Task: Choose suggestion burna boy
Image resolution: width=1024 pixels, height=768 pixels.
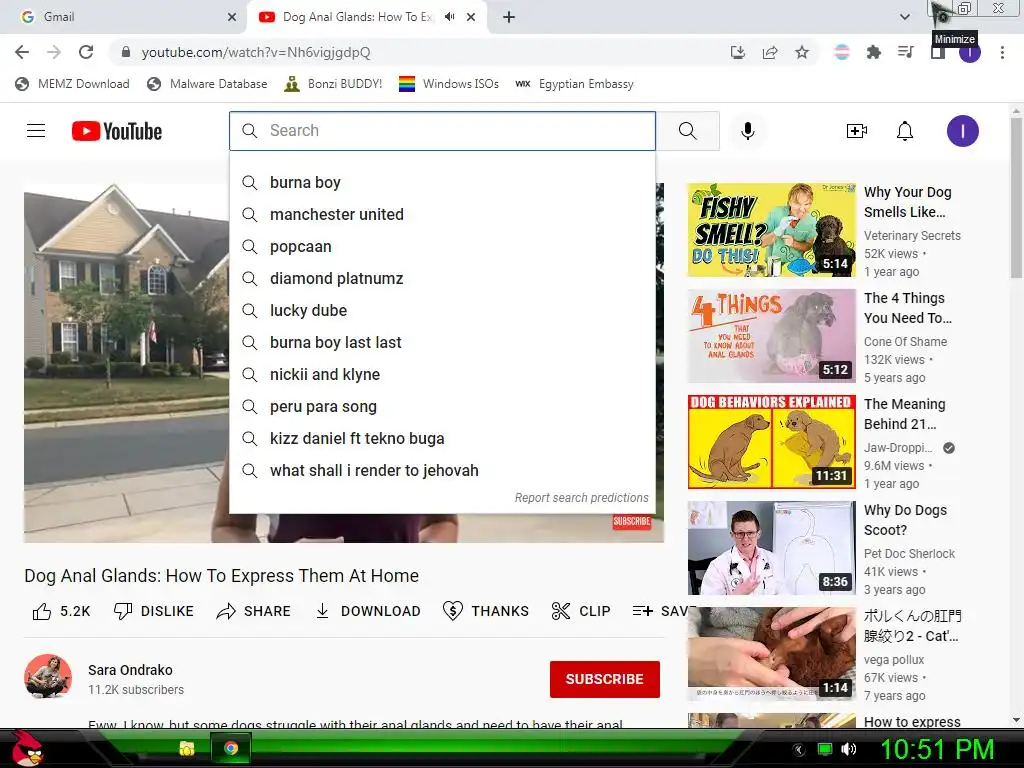Action: coord(442,182)
